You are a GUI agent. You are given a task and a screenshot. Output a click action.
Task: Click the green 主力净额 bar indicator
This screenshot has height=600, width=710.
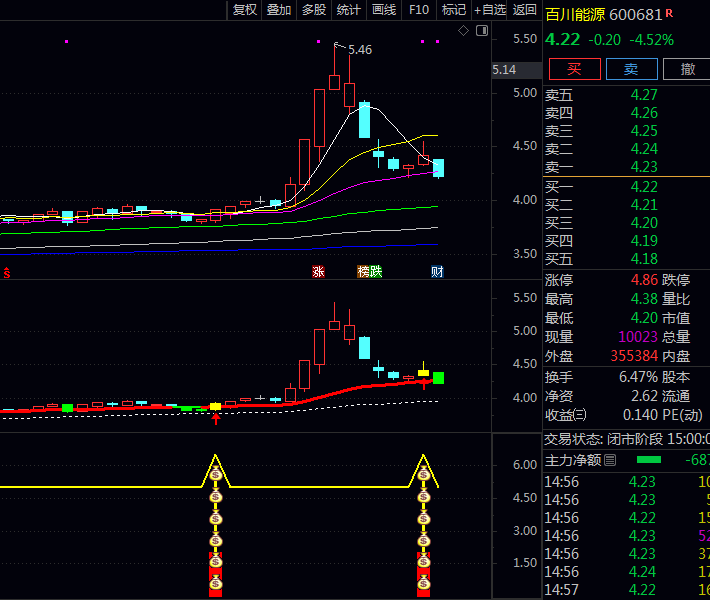pyautogui.click(x=649, y=460)
